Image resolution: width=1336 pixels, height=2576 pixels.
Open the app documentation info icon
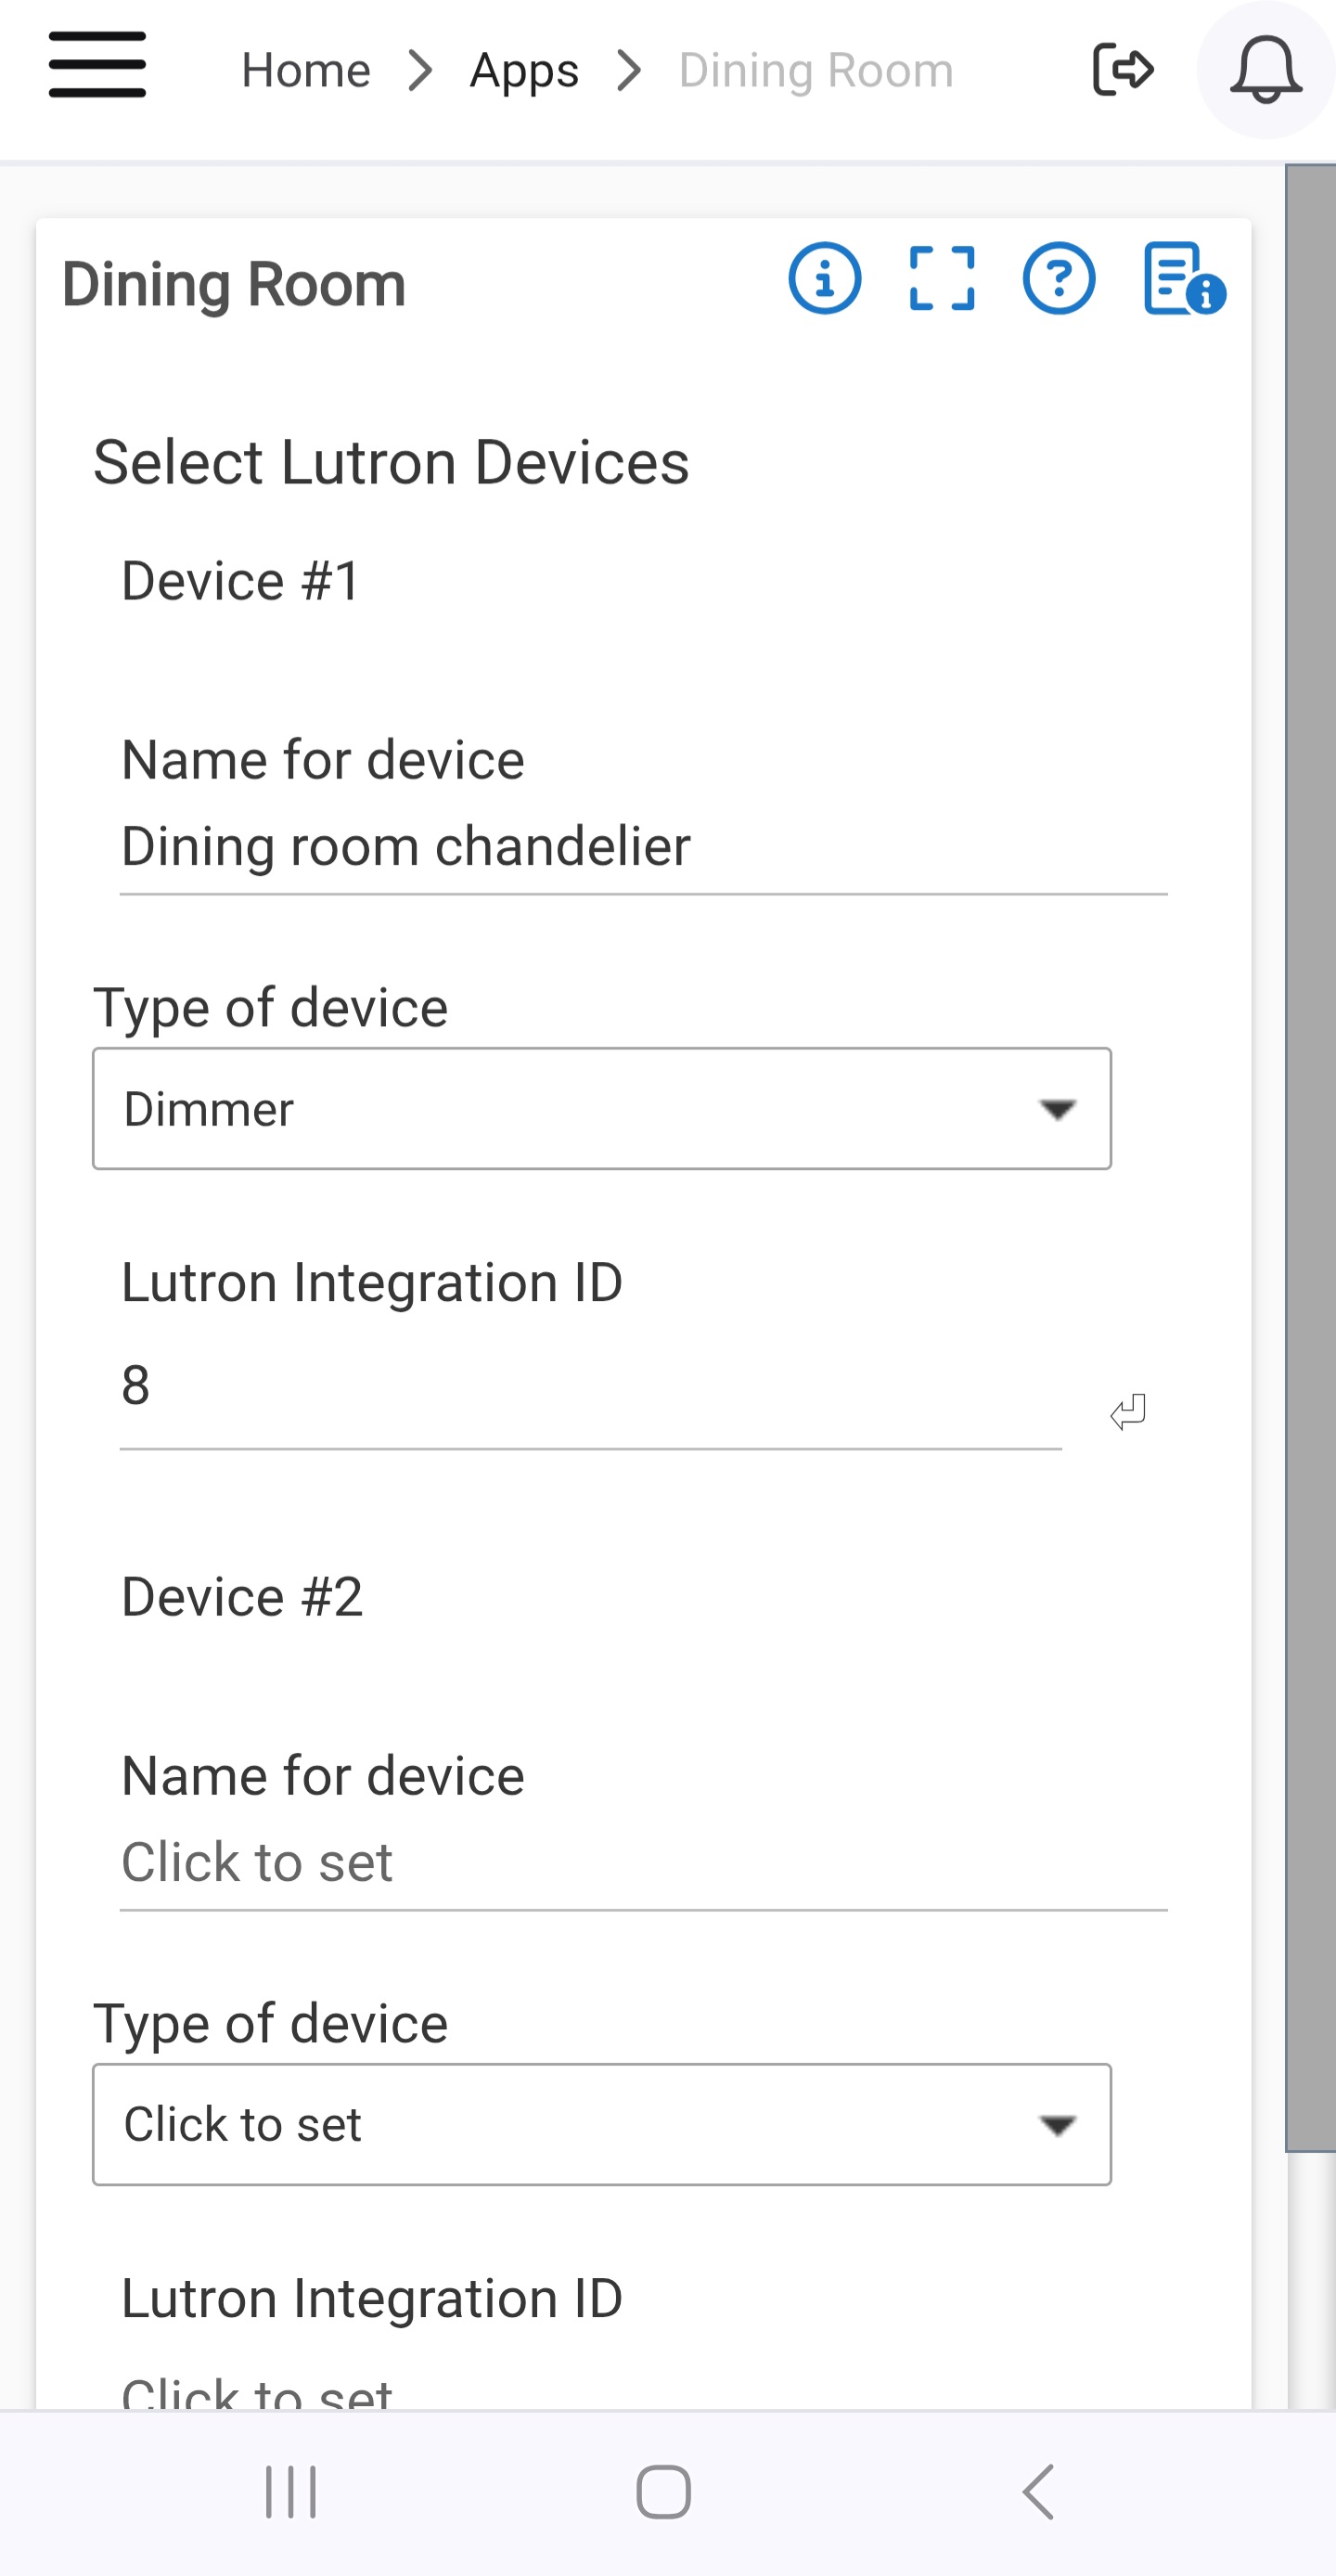click(1184, 279)
